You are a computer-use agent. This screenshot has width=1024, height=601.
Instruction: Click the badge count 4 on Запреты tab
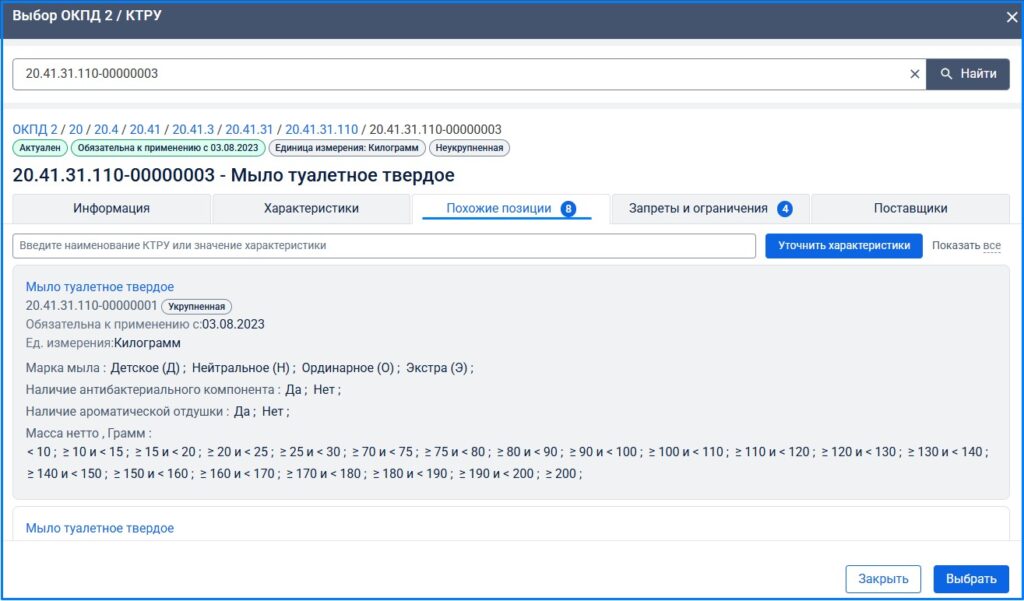[x=784, y=208]
